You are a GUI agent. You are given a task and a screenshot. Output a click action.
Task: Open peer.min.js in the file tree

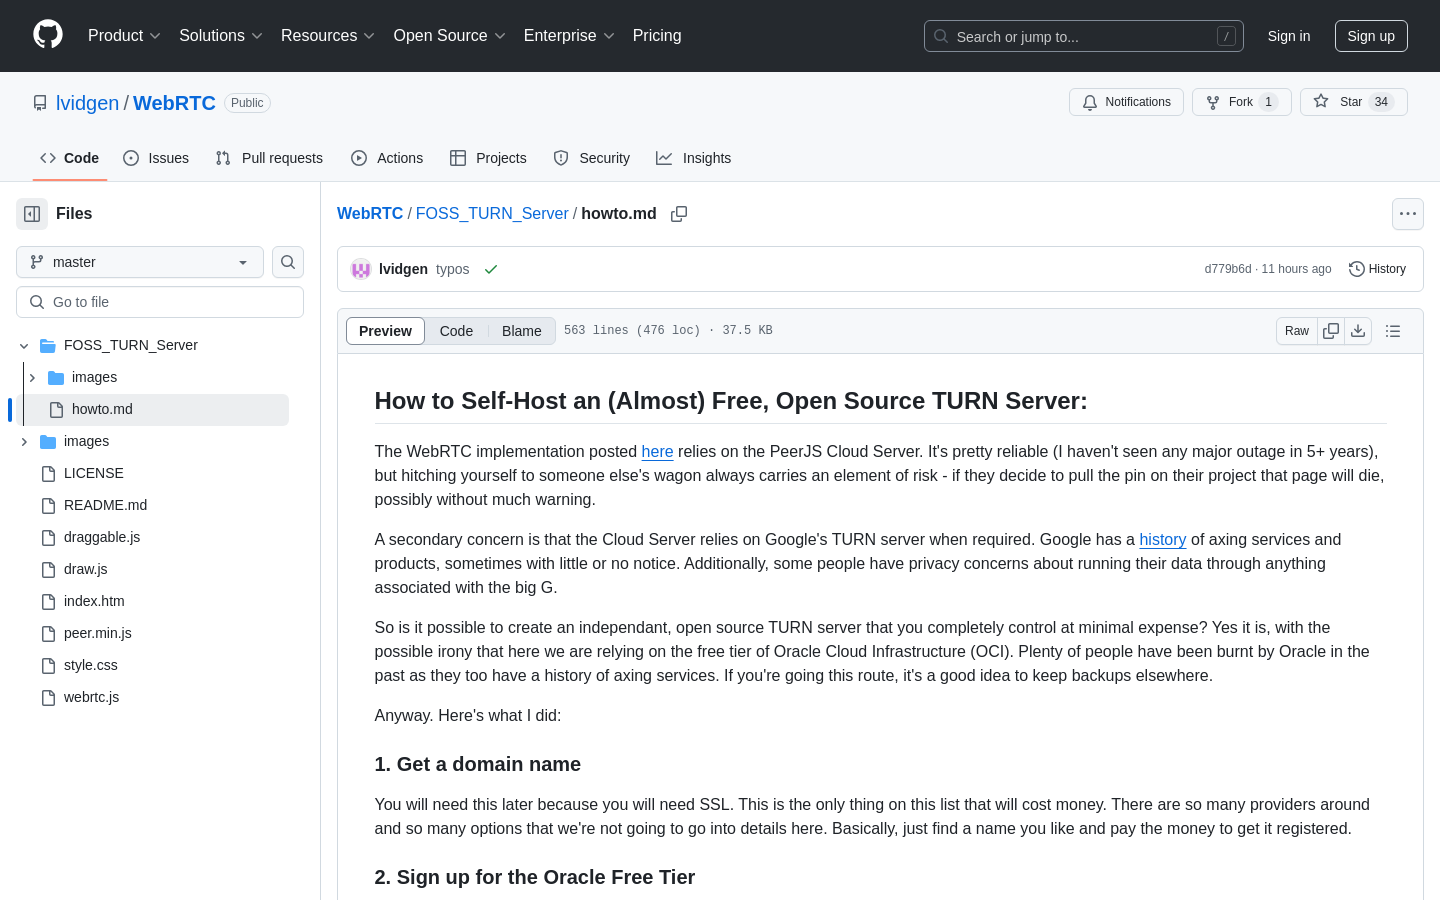click(x=98, y=633)
